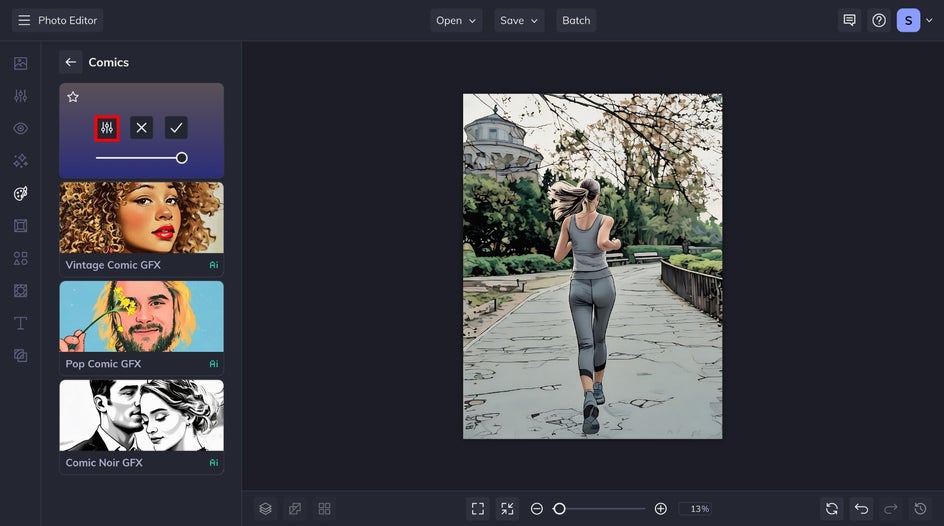Select the Text tool sidebar icon

tap(20, 323)
